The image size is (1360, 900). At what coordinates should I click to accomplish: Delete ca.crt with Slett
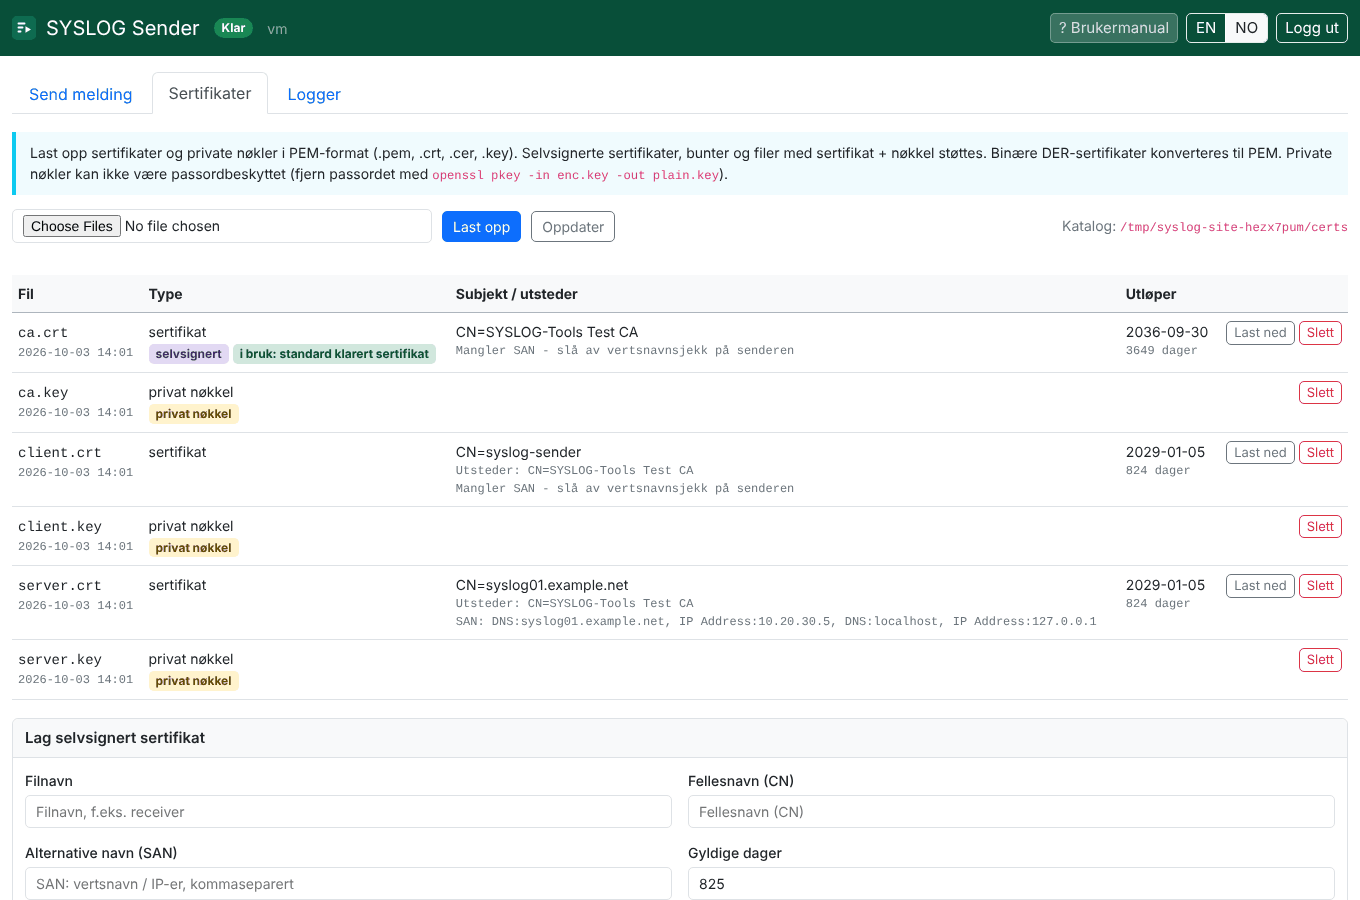coord(1320,333)
